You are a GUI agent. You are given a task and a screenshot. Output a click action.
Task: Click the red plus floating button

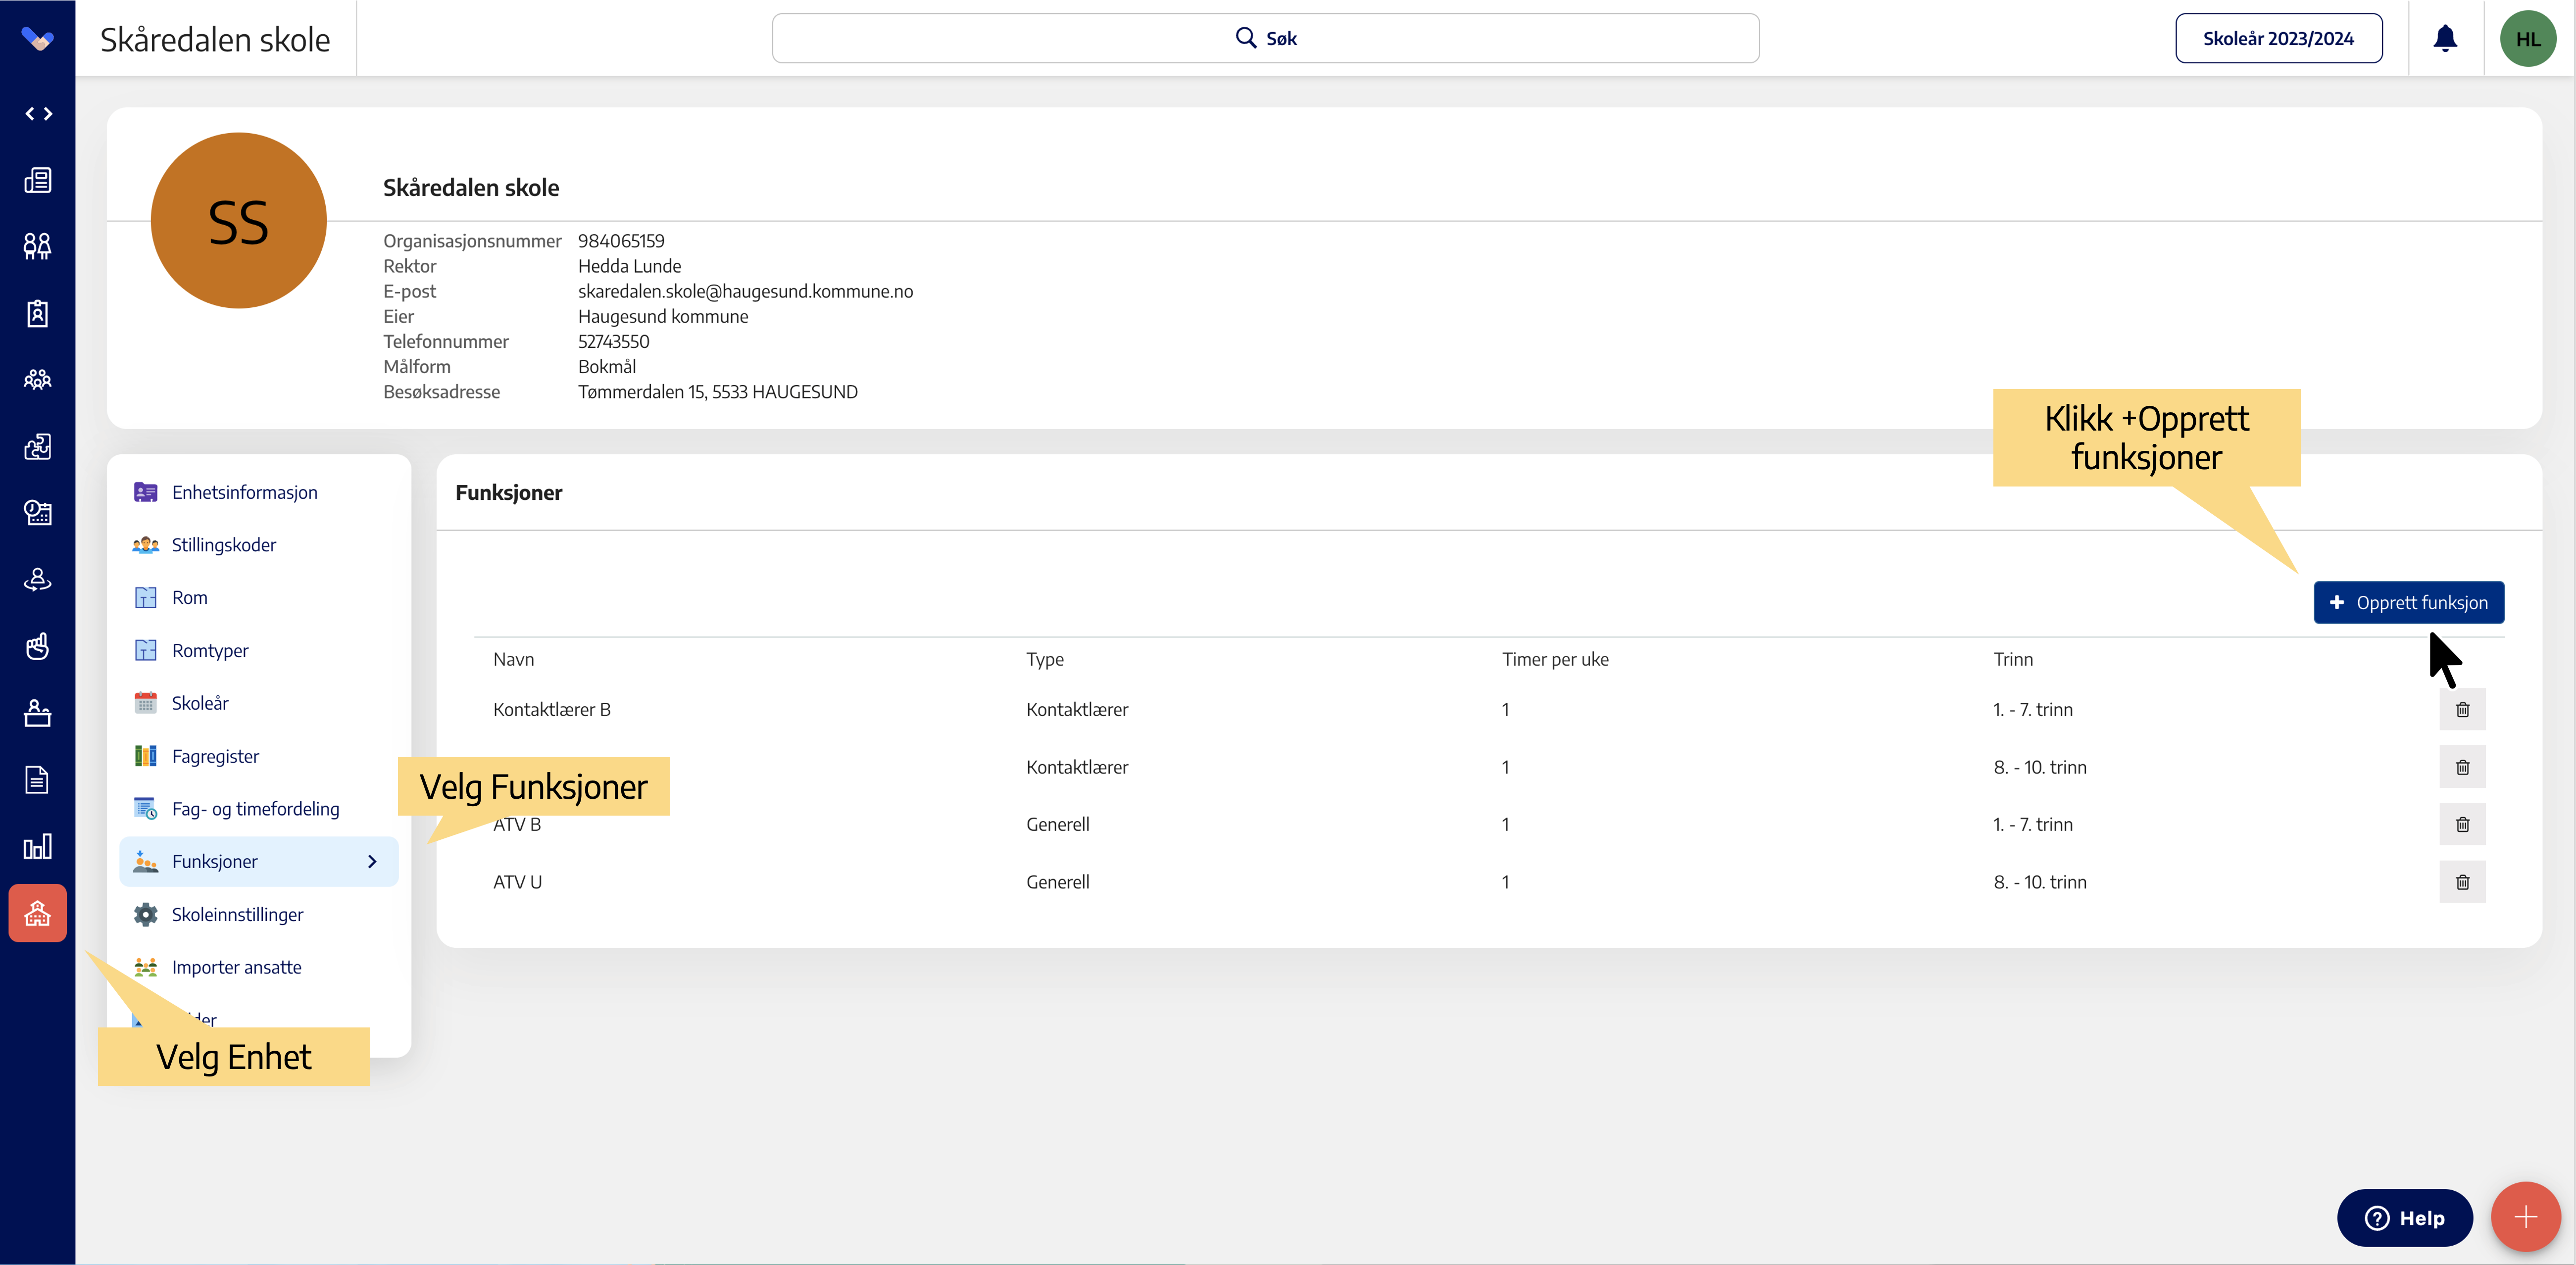2525,1217
